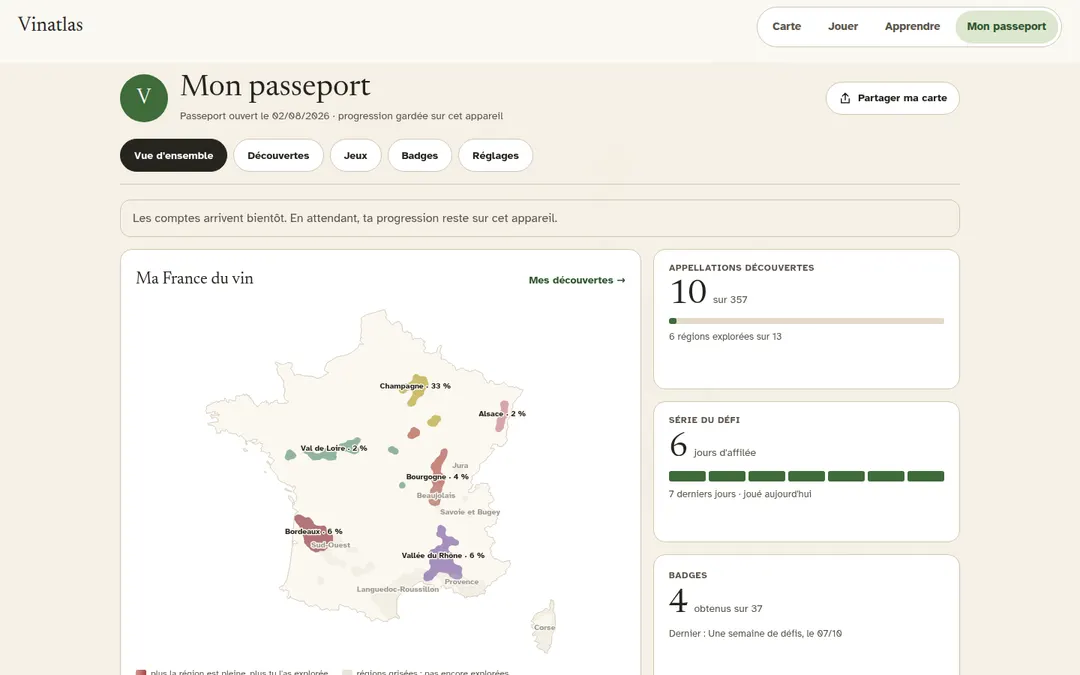Open the Carte navigation item

[786, 26]
